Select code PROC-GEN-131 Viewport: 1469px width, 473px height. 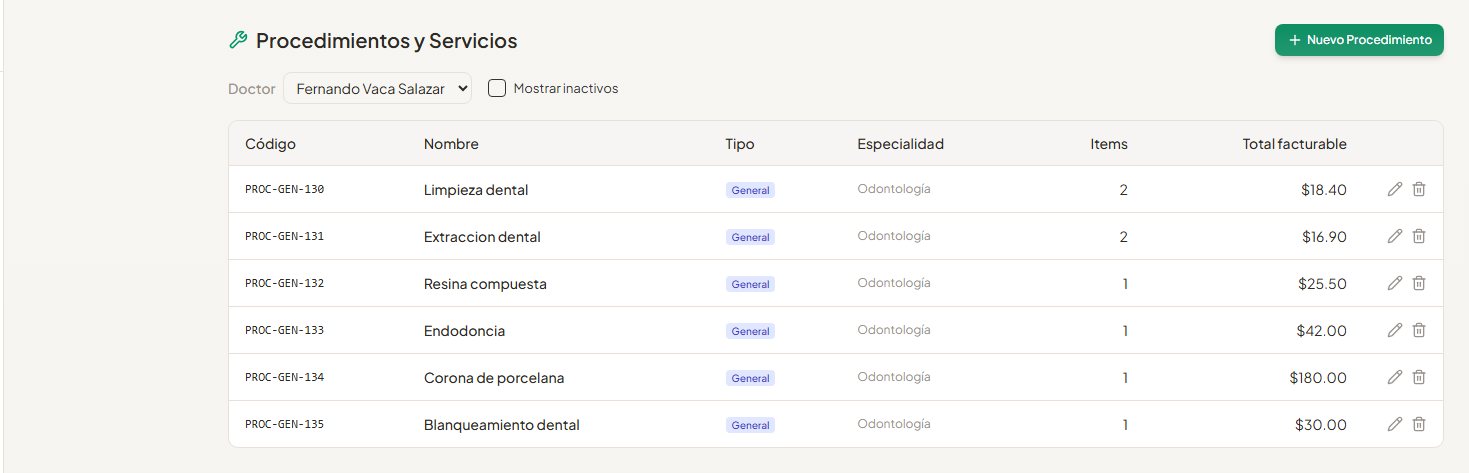[x=284, y=236]
